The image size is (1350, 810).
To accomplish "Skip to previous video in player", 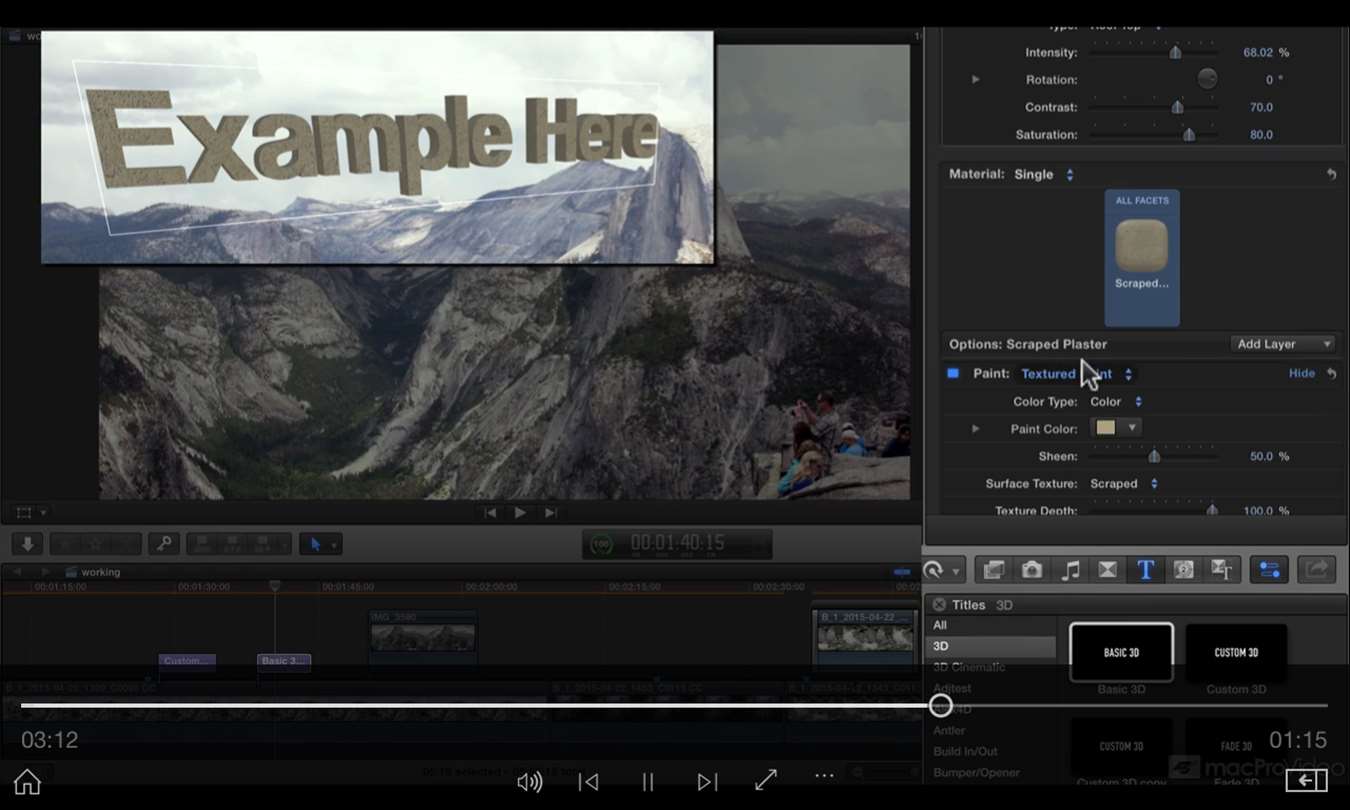I will tap(589, 782).
